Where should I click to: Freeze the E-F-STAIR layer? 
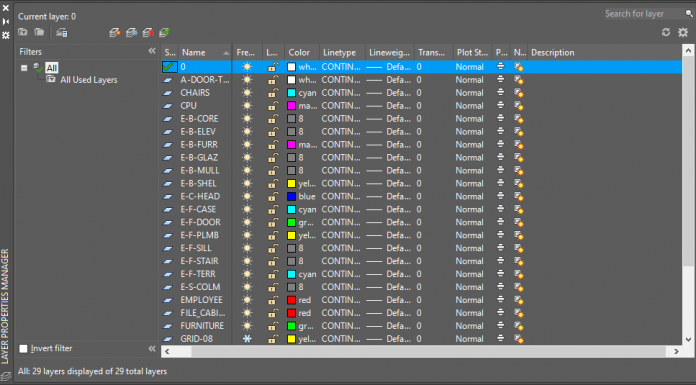pyautogui.click(x=247, y=261)
